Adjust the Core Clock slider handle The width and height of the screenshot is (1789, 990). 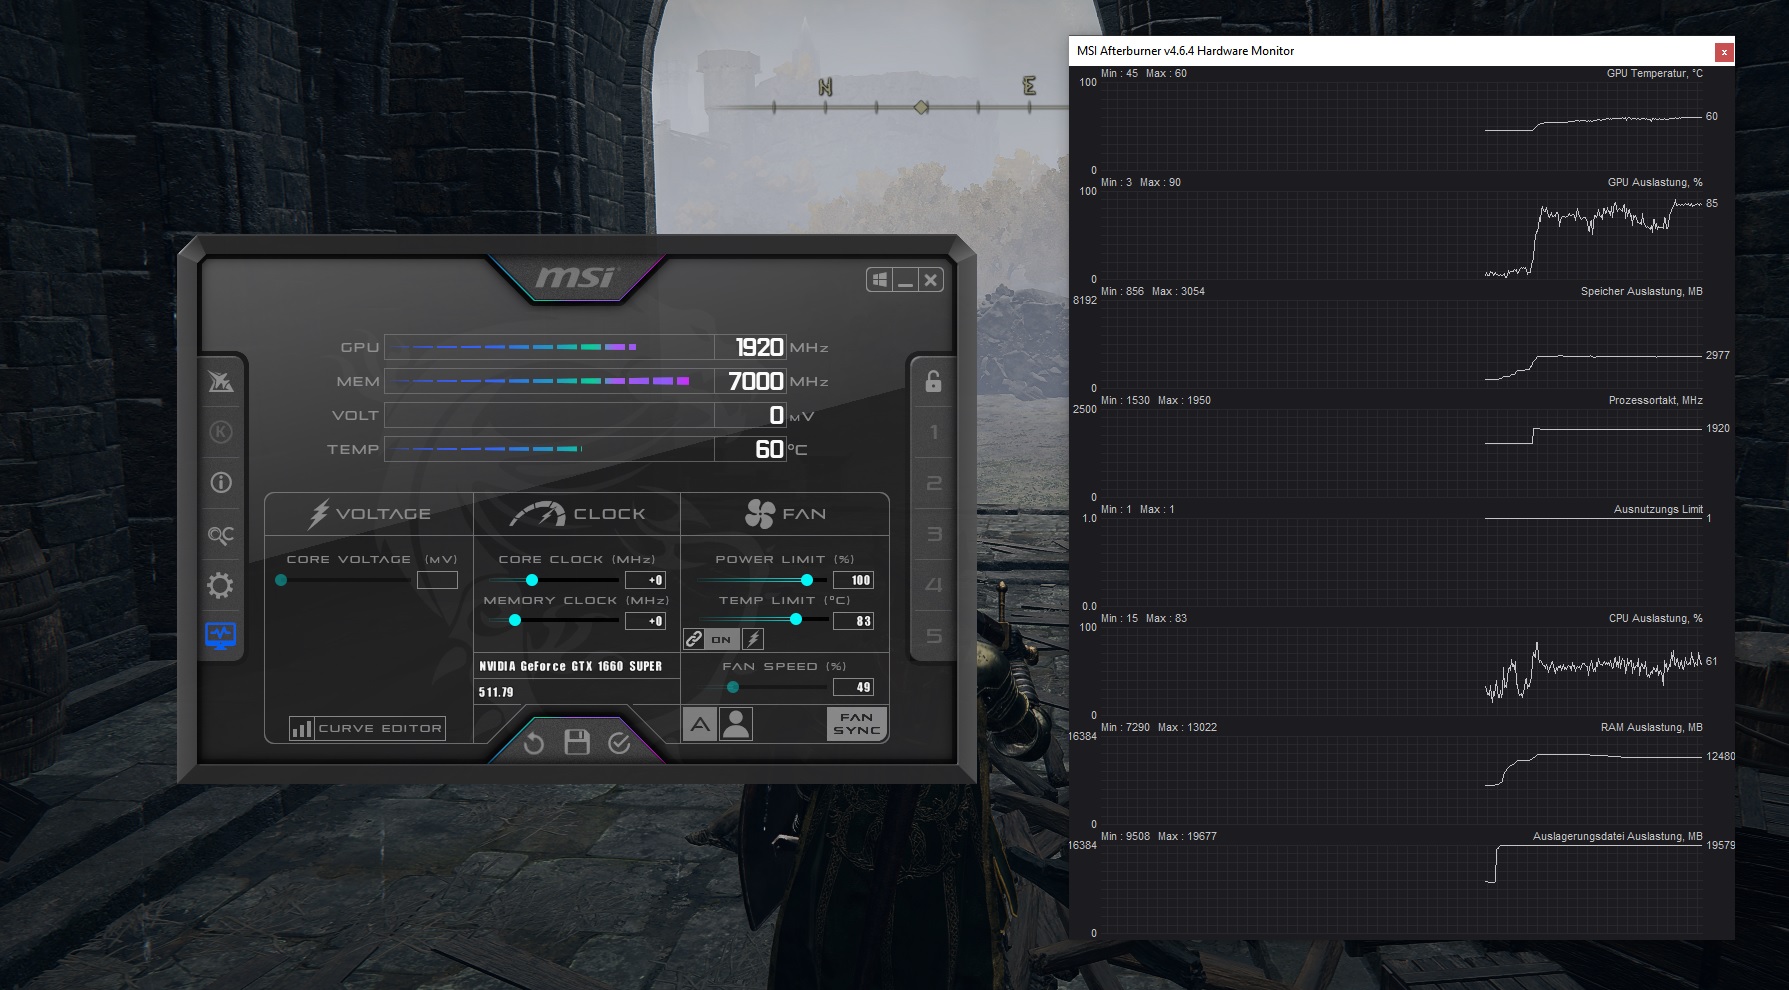pyautogui.click(x=532, y=580)
